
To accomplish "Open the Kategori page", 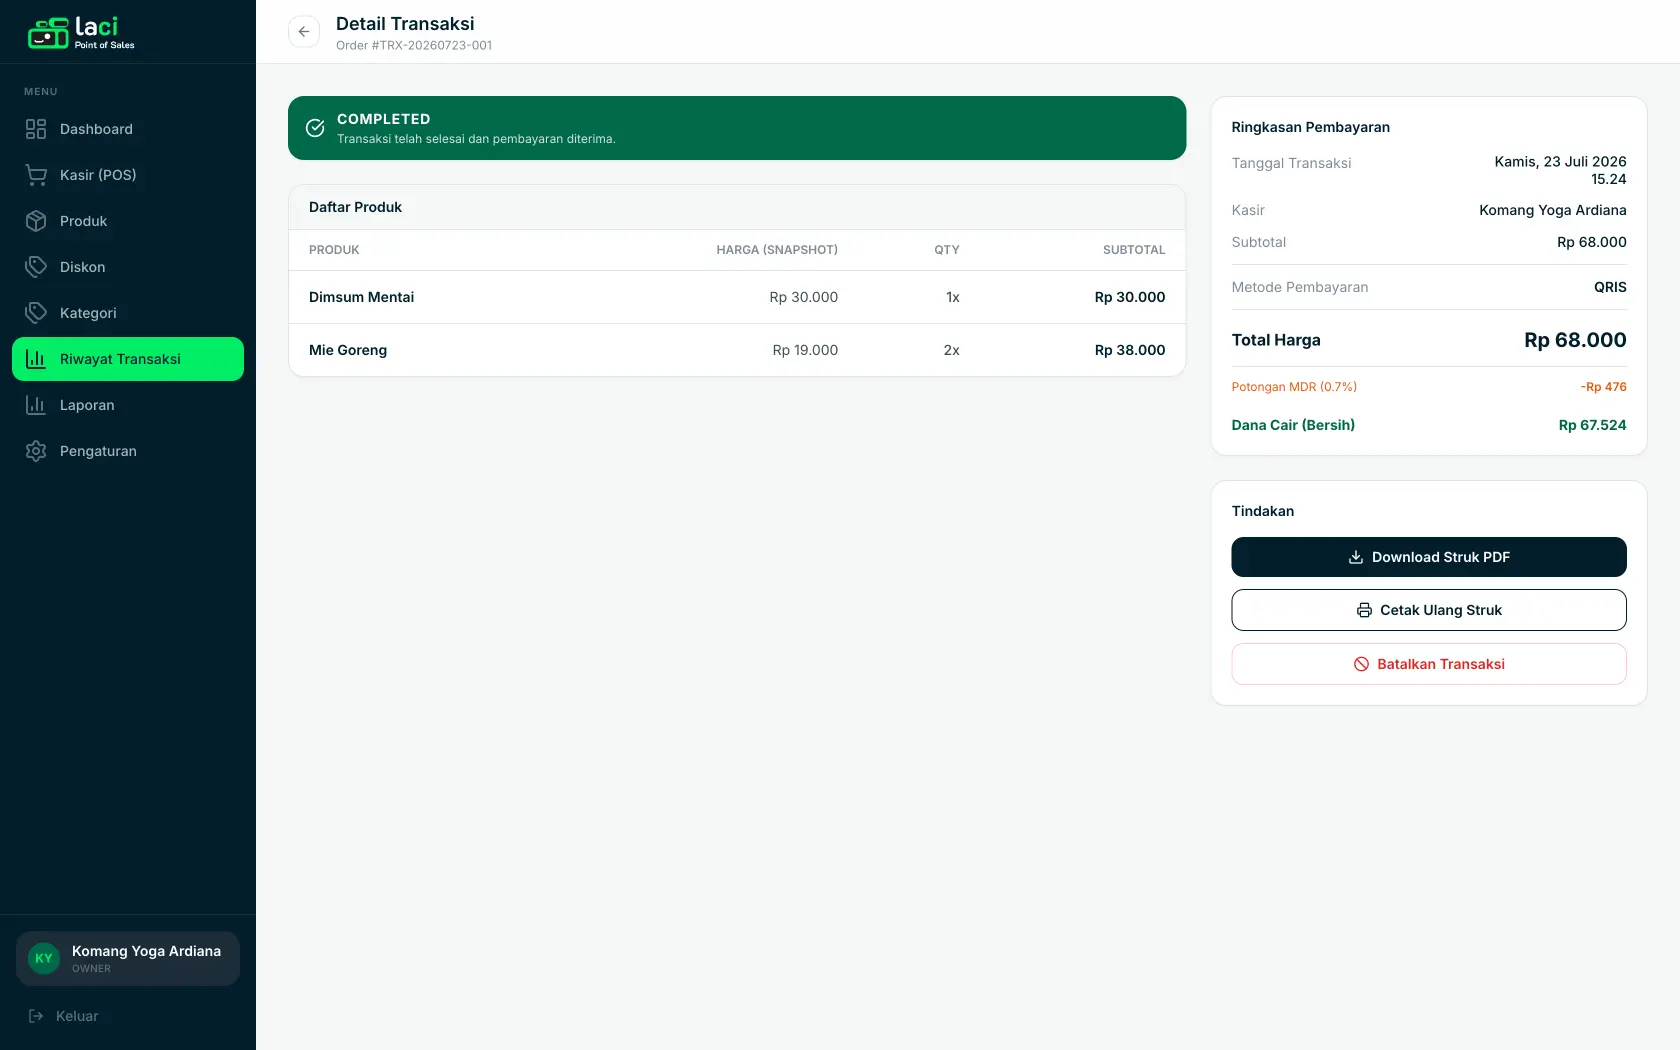I will point(128,313).
